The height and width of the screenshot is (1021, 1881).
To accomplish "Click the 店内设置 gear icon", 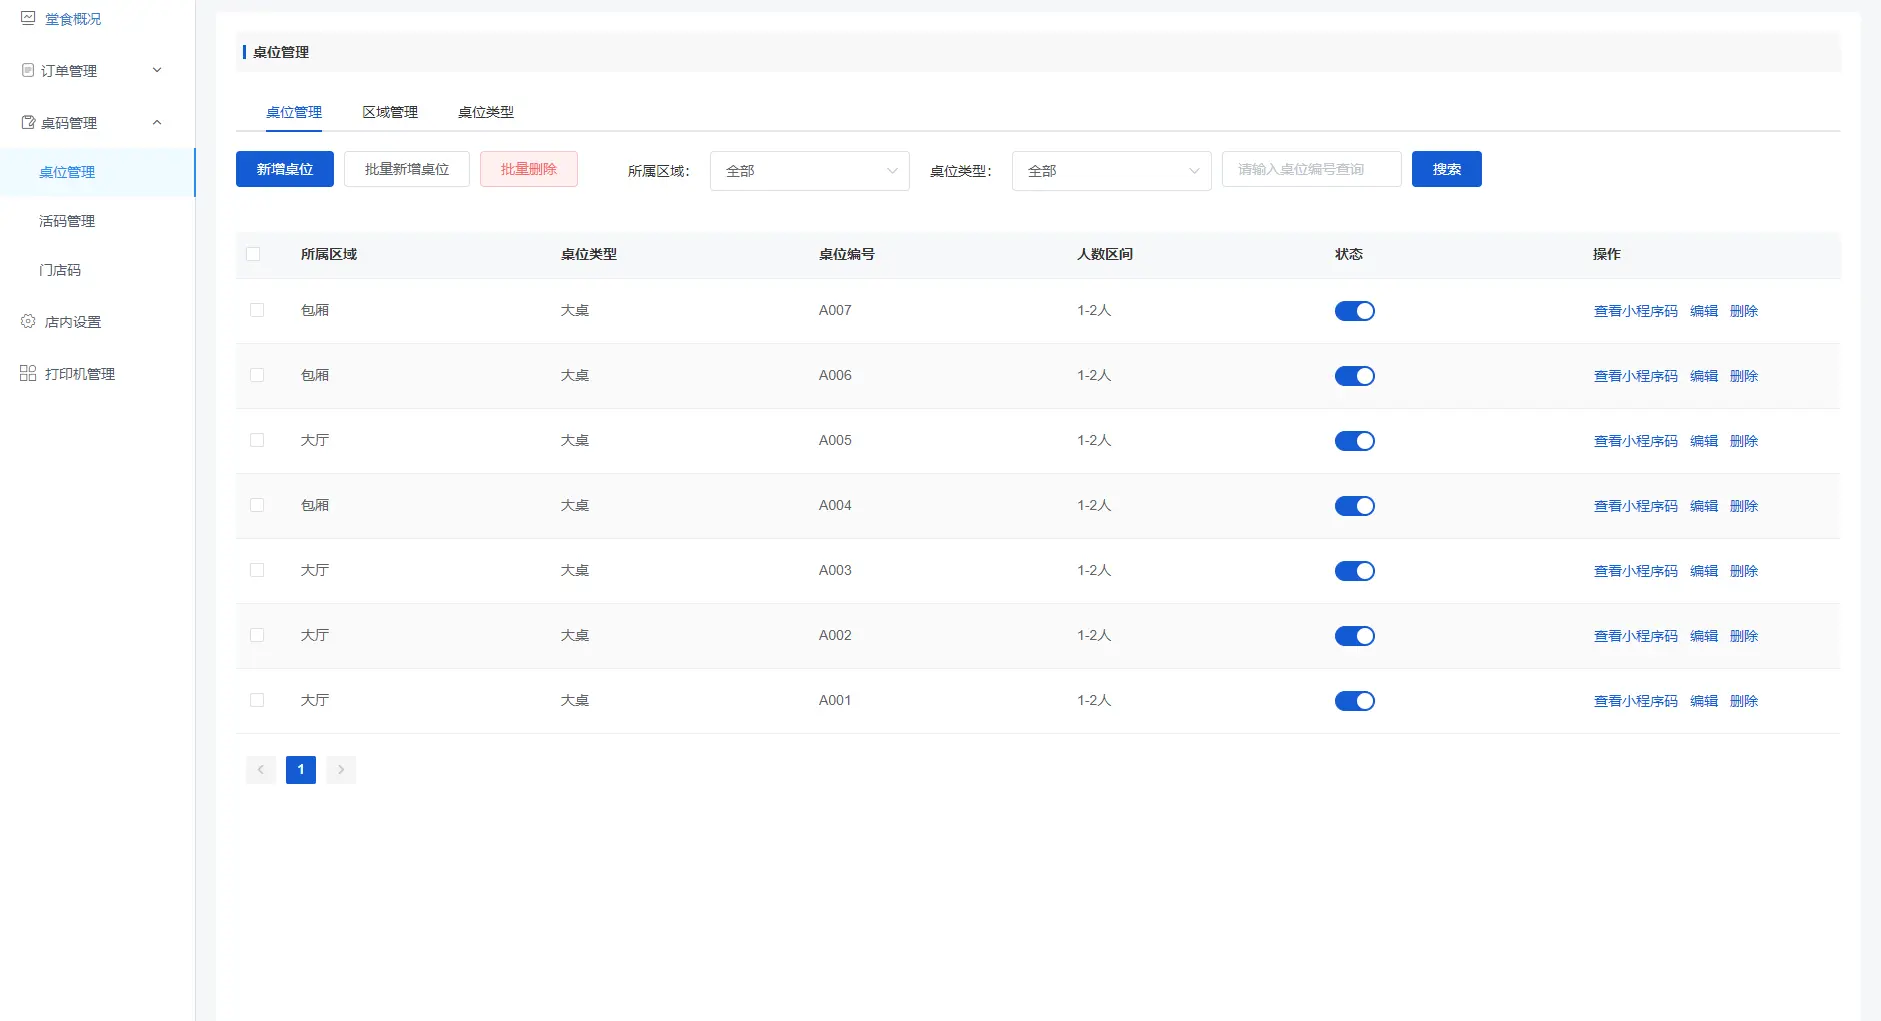I will tap(28, 321).
